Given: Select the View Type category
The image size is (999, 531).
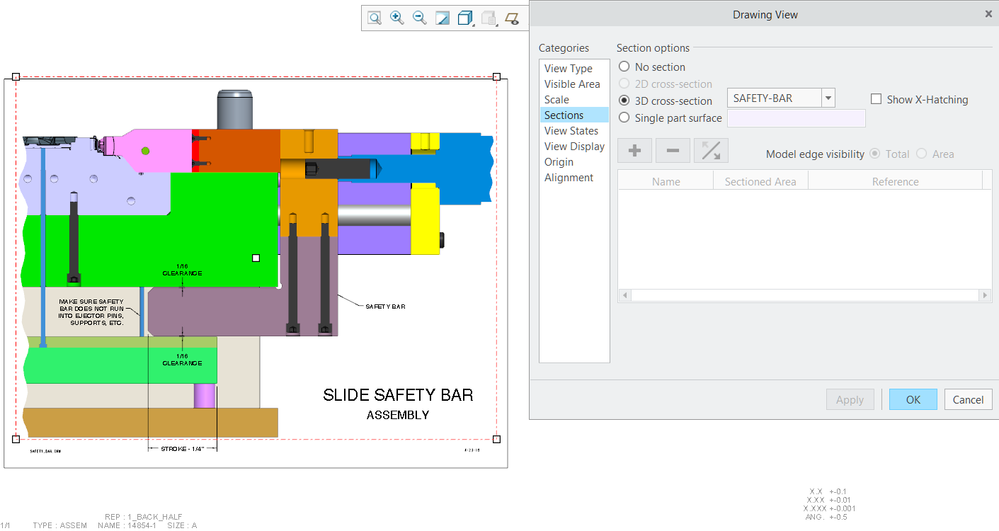Looking at the screenshot, I should point(568,69).
